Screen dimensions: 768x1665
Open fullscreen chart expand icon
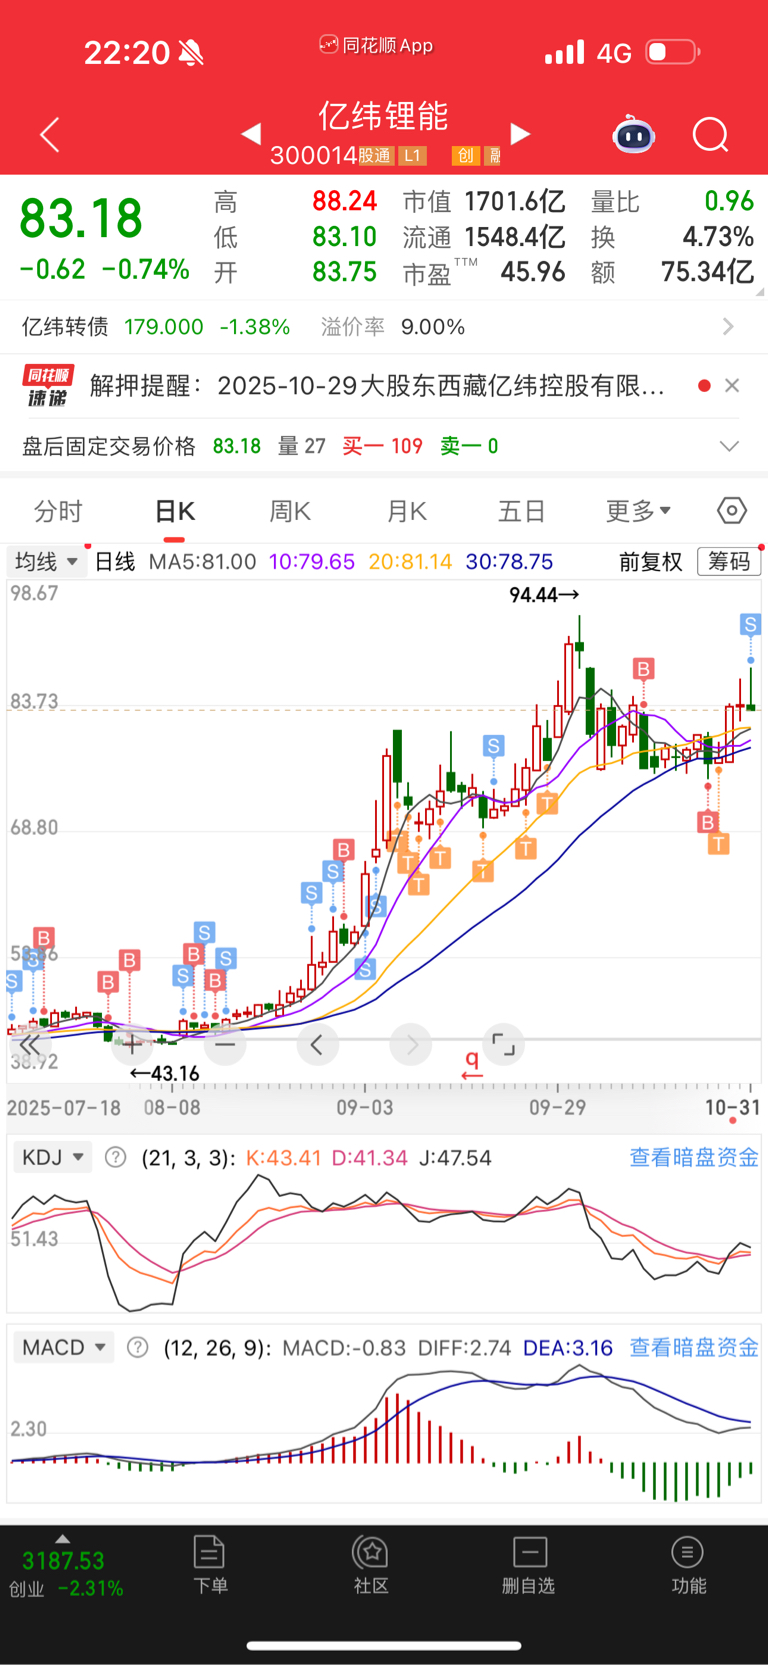click(x=504, y=1045)
